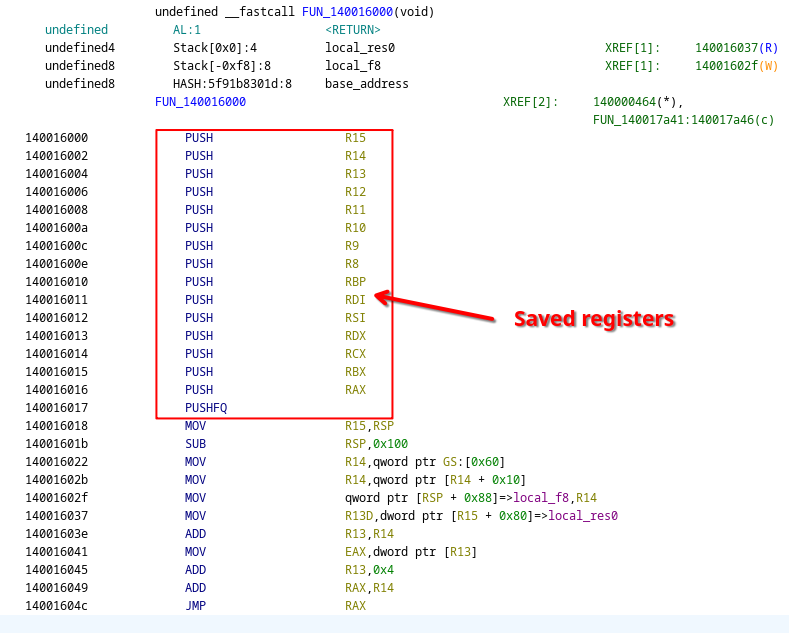Image resolution: width=789 pixels, height=633 pixels.
Task: Select RAX operand of PUSH at 140016016
Action: (355, 390)
